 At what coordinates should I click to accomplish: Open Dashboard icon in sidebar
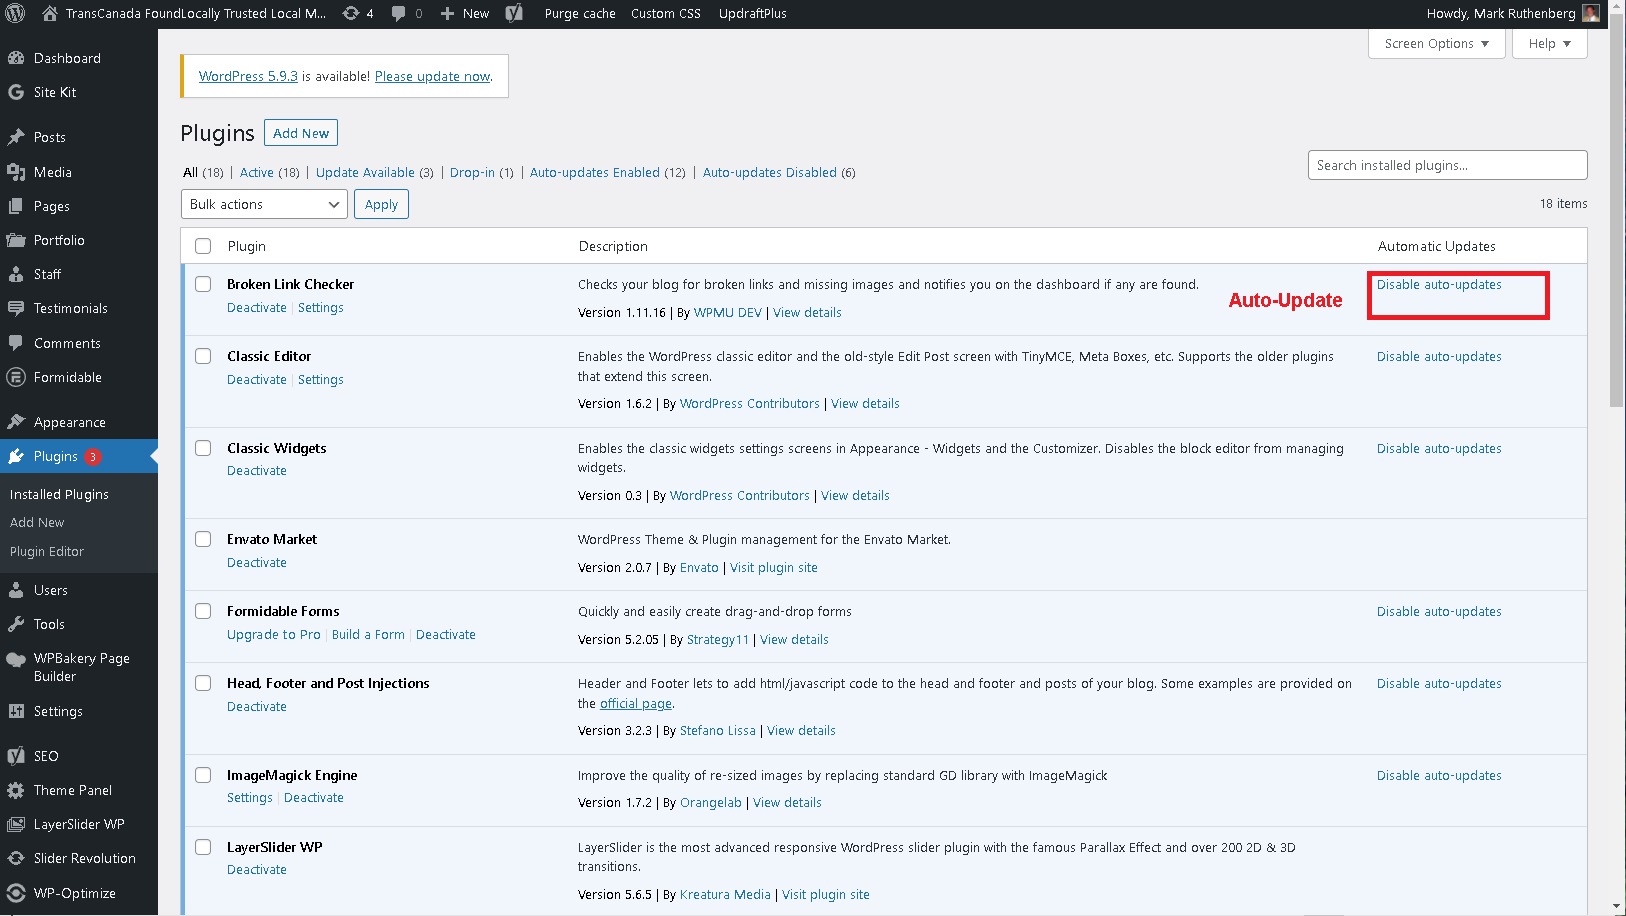(x=16, y=58)
